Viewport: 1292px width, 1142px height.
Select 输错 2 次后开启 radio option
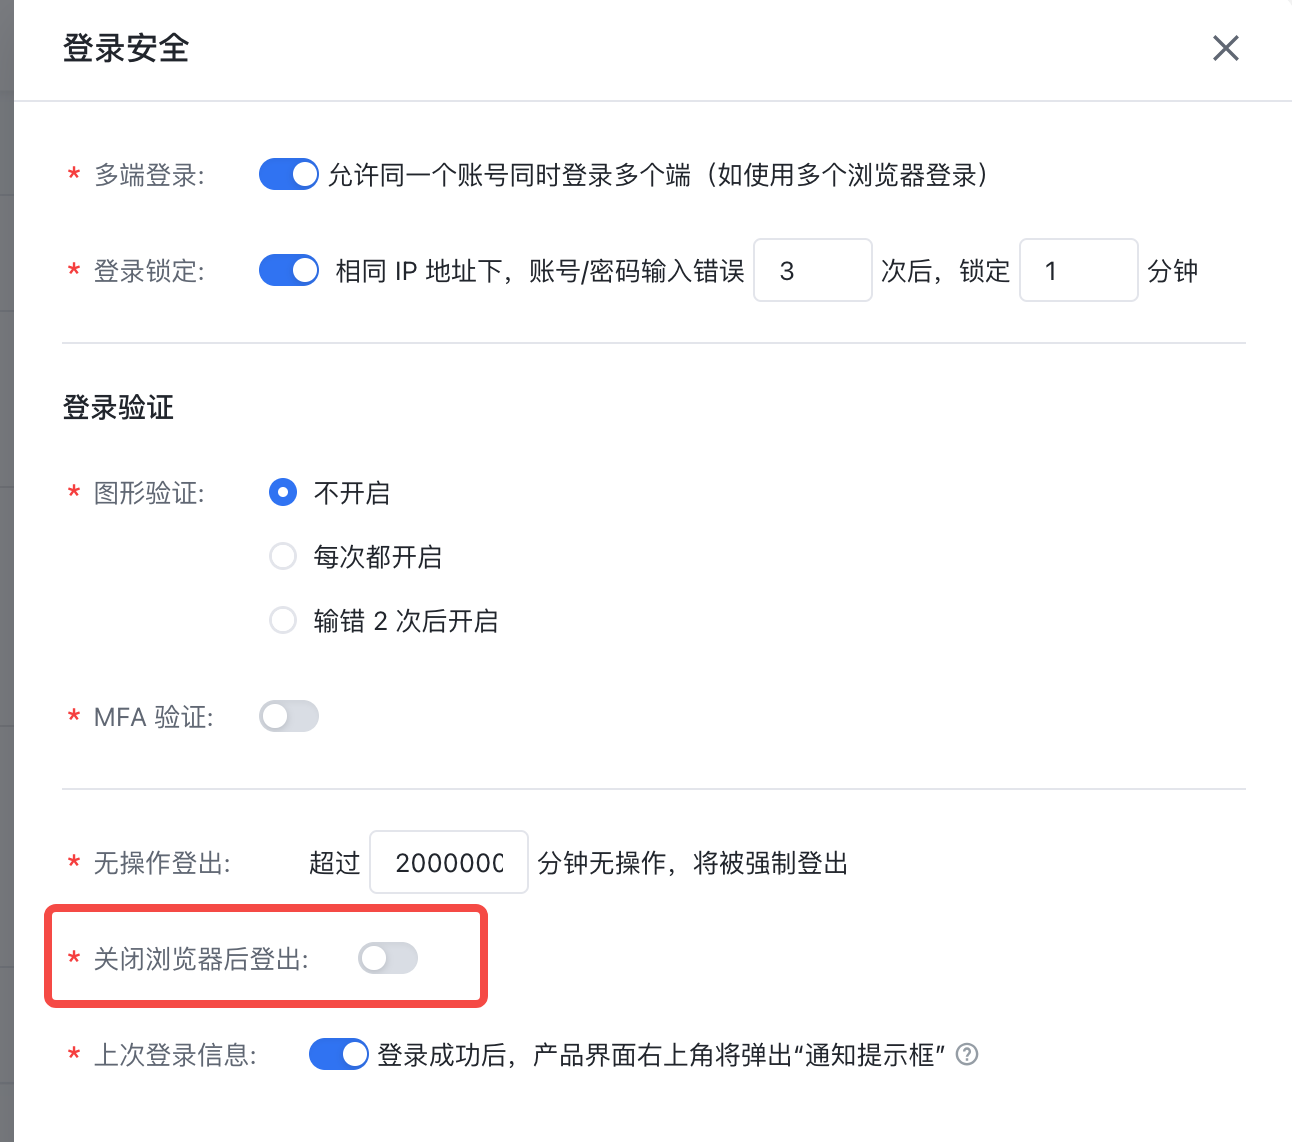(x=283, y=620)
